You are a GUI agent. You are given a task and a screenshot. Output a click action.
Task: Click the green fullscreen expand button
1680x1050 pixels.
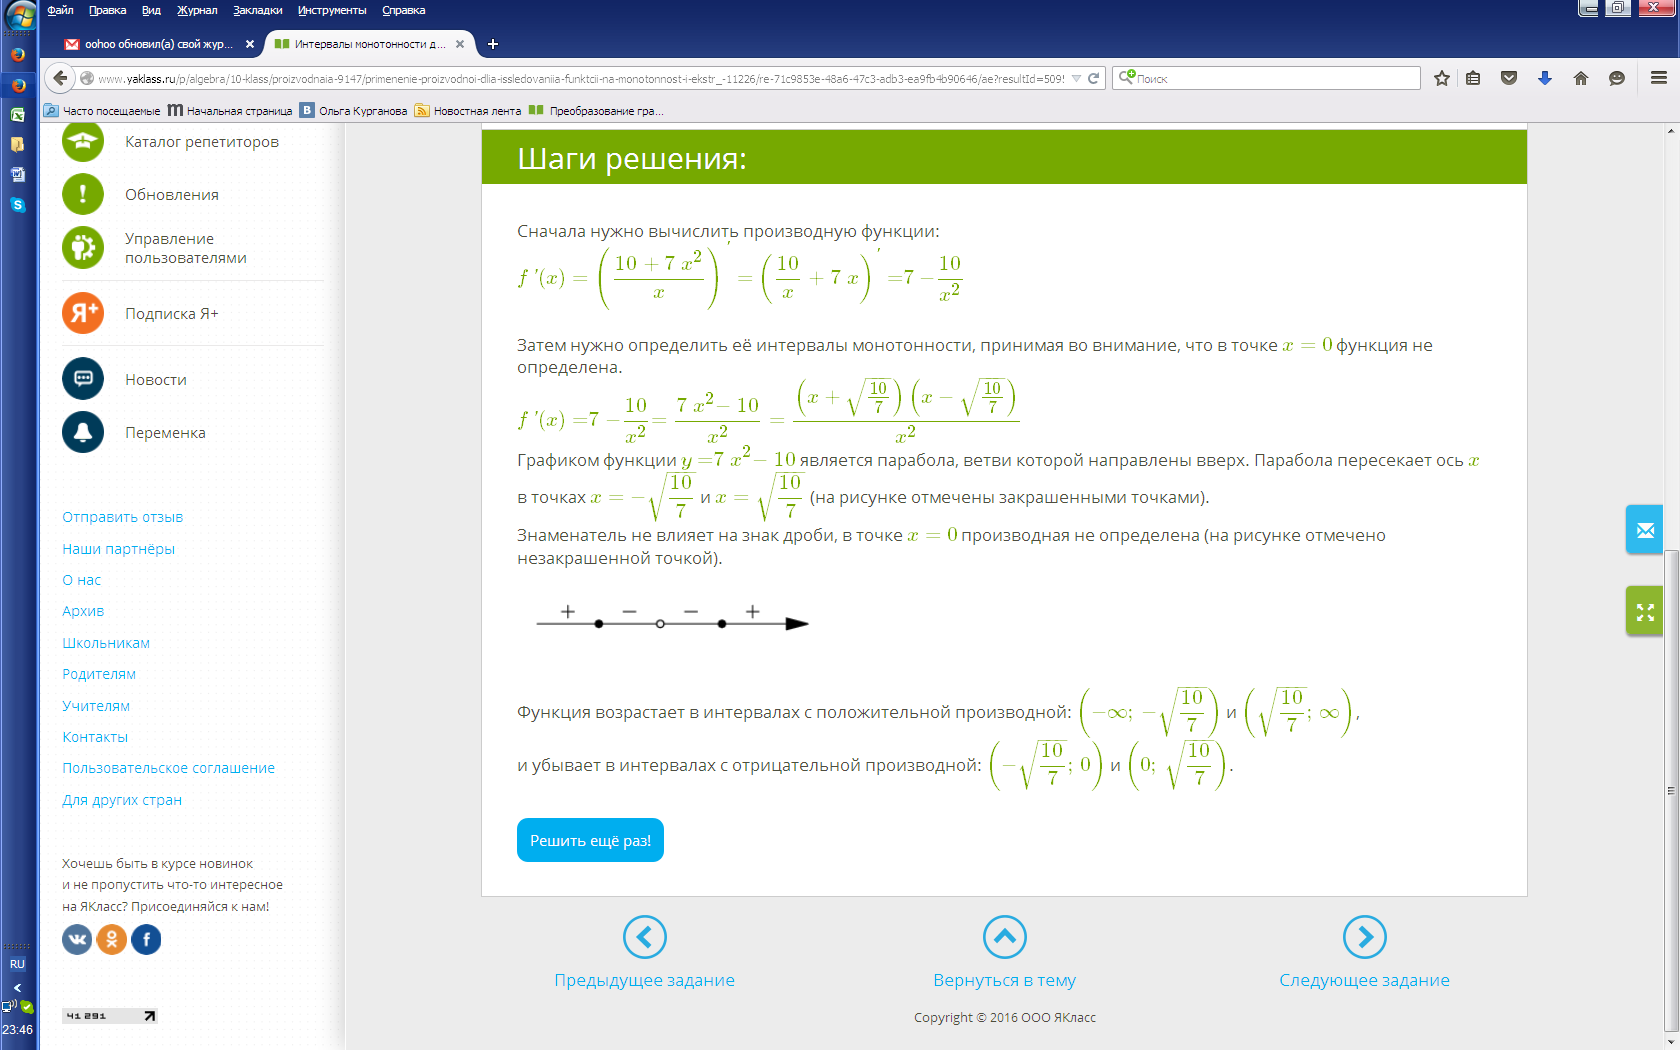(x=1645, y=611)
